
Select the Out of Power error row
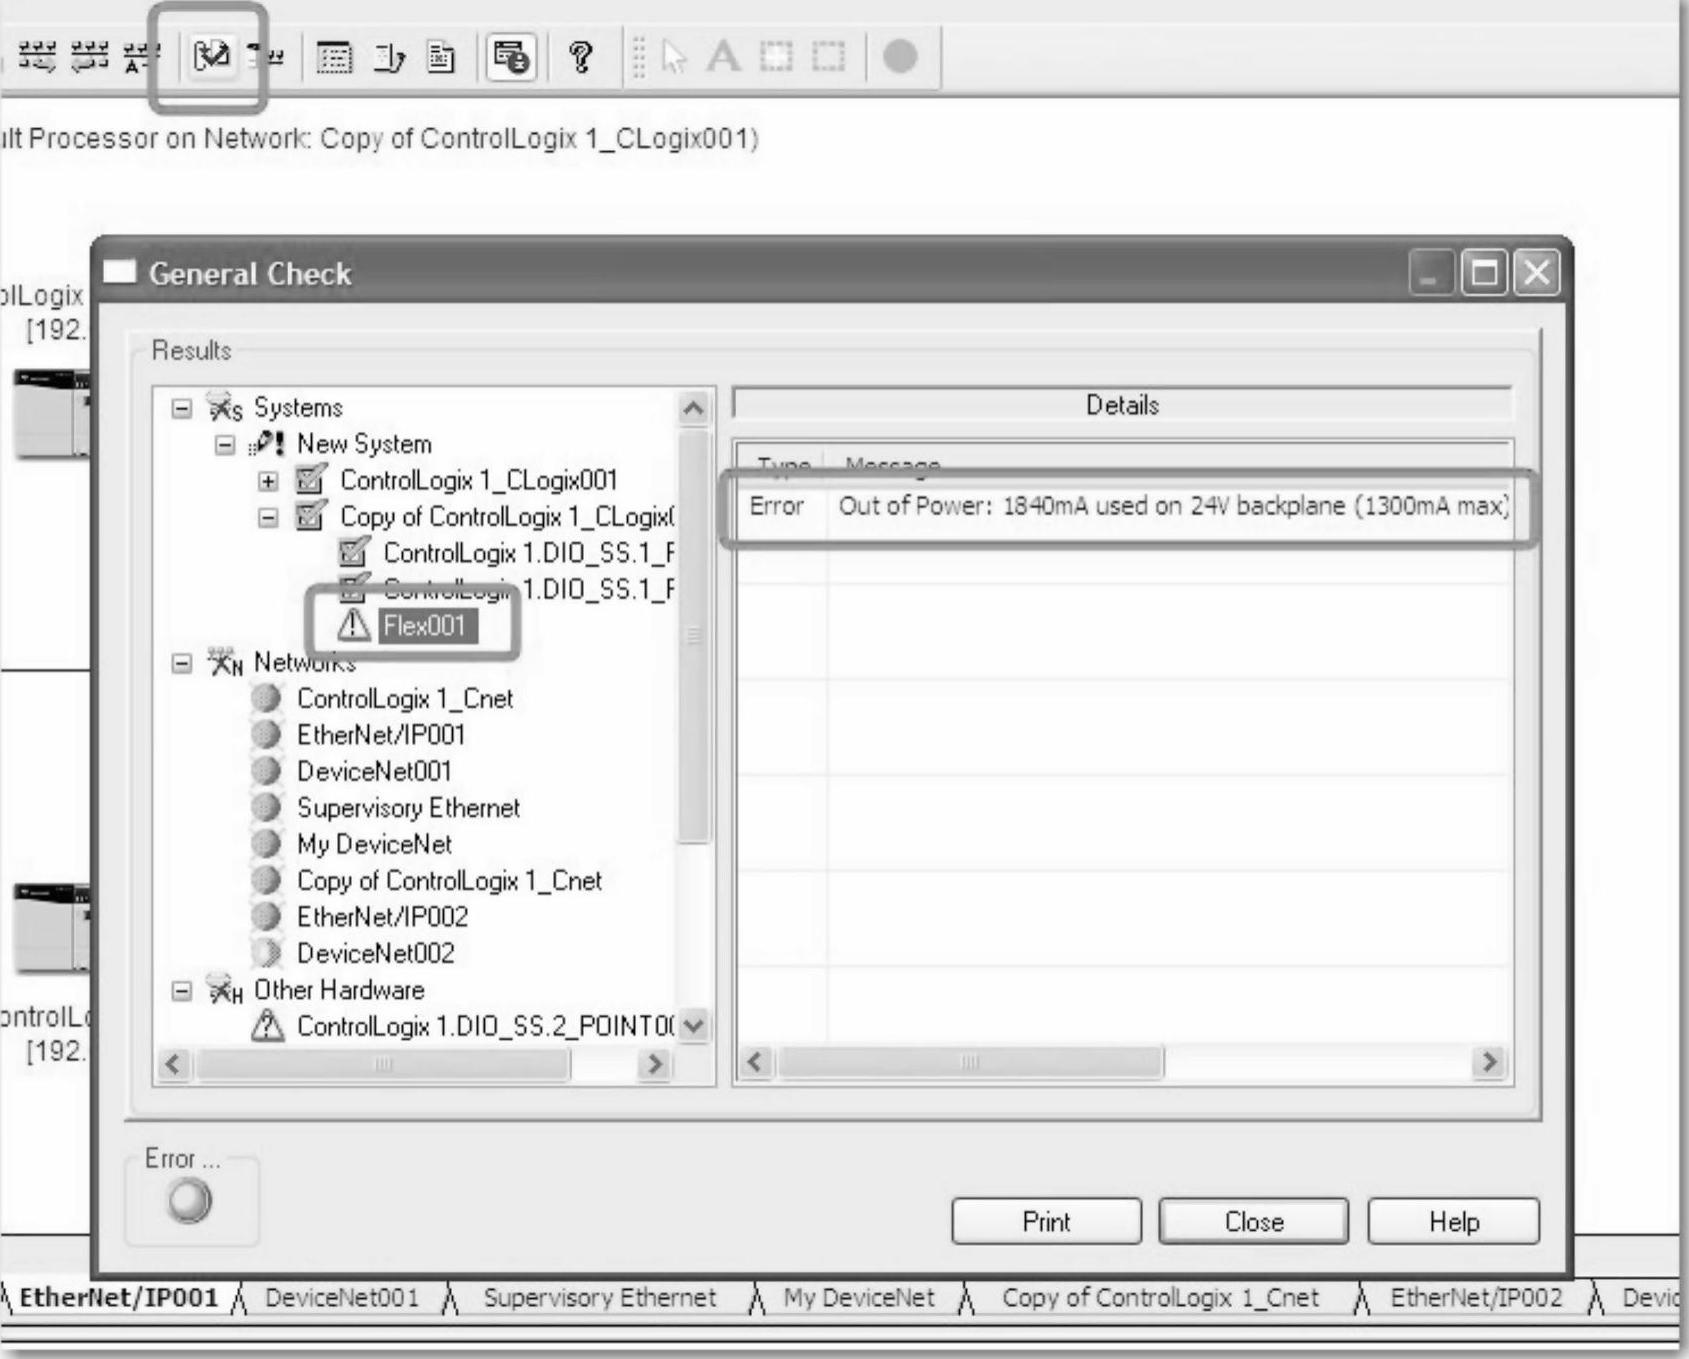click(x=1124, y=506)
